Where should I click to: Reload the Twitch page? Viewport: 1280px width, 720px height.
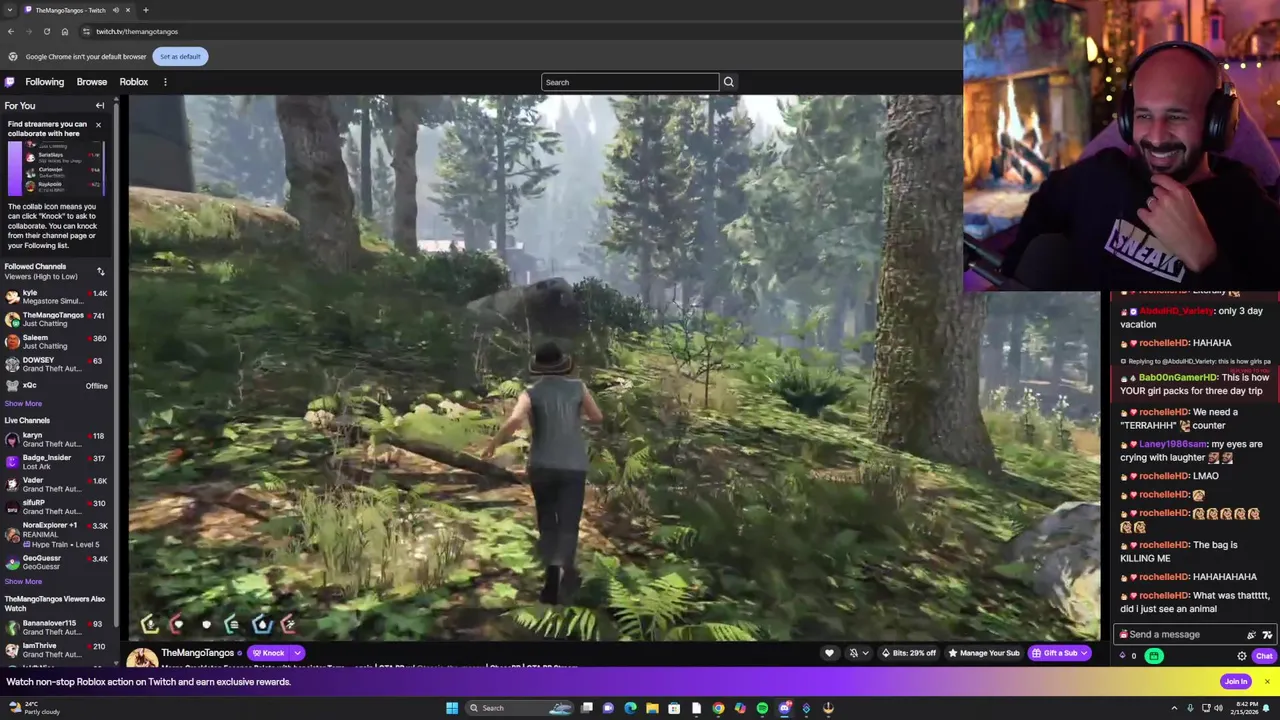pos(46,31)
